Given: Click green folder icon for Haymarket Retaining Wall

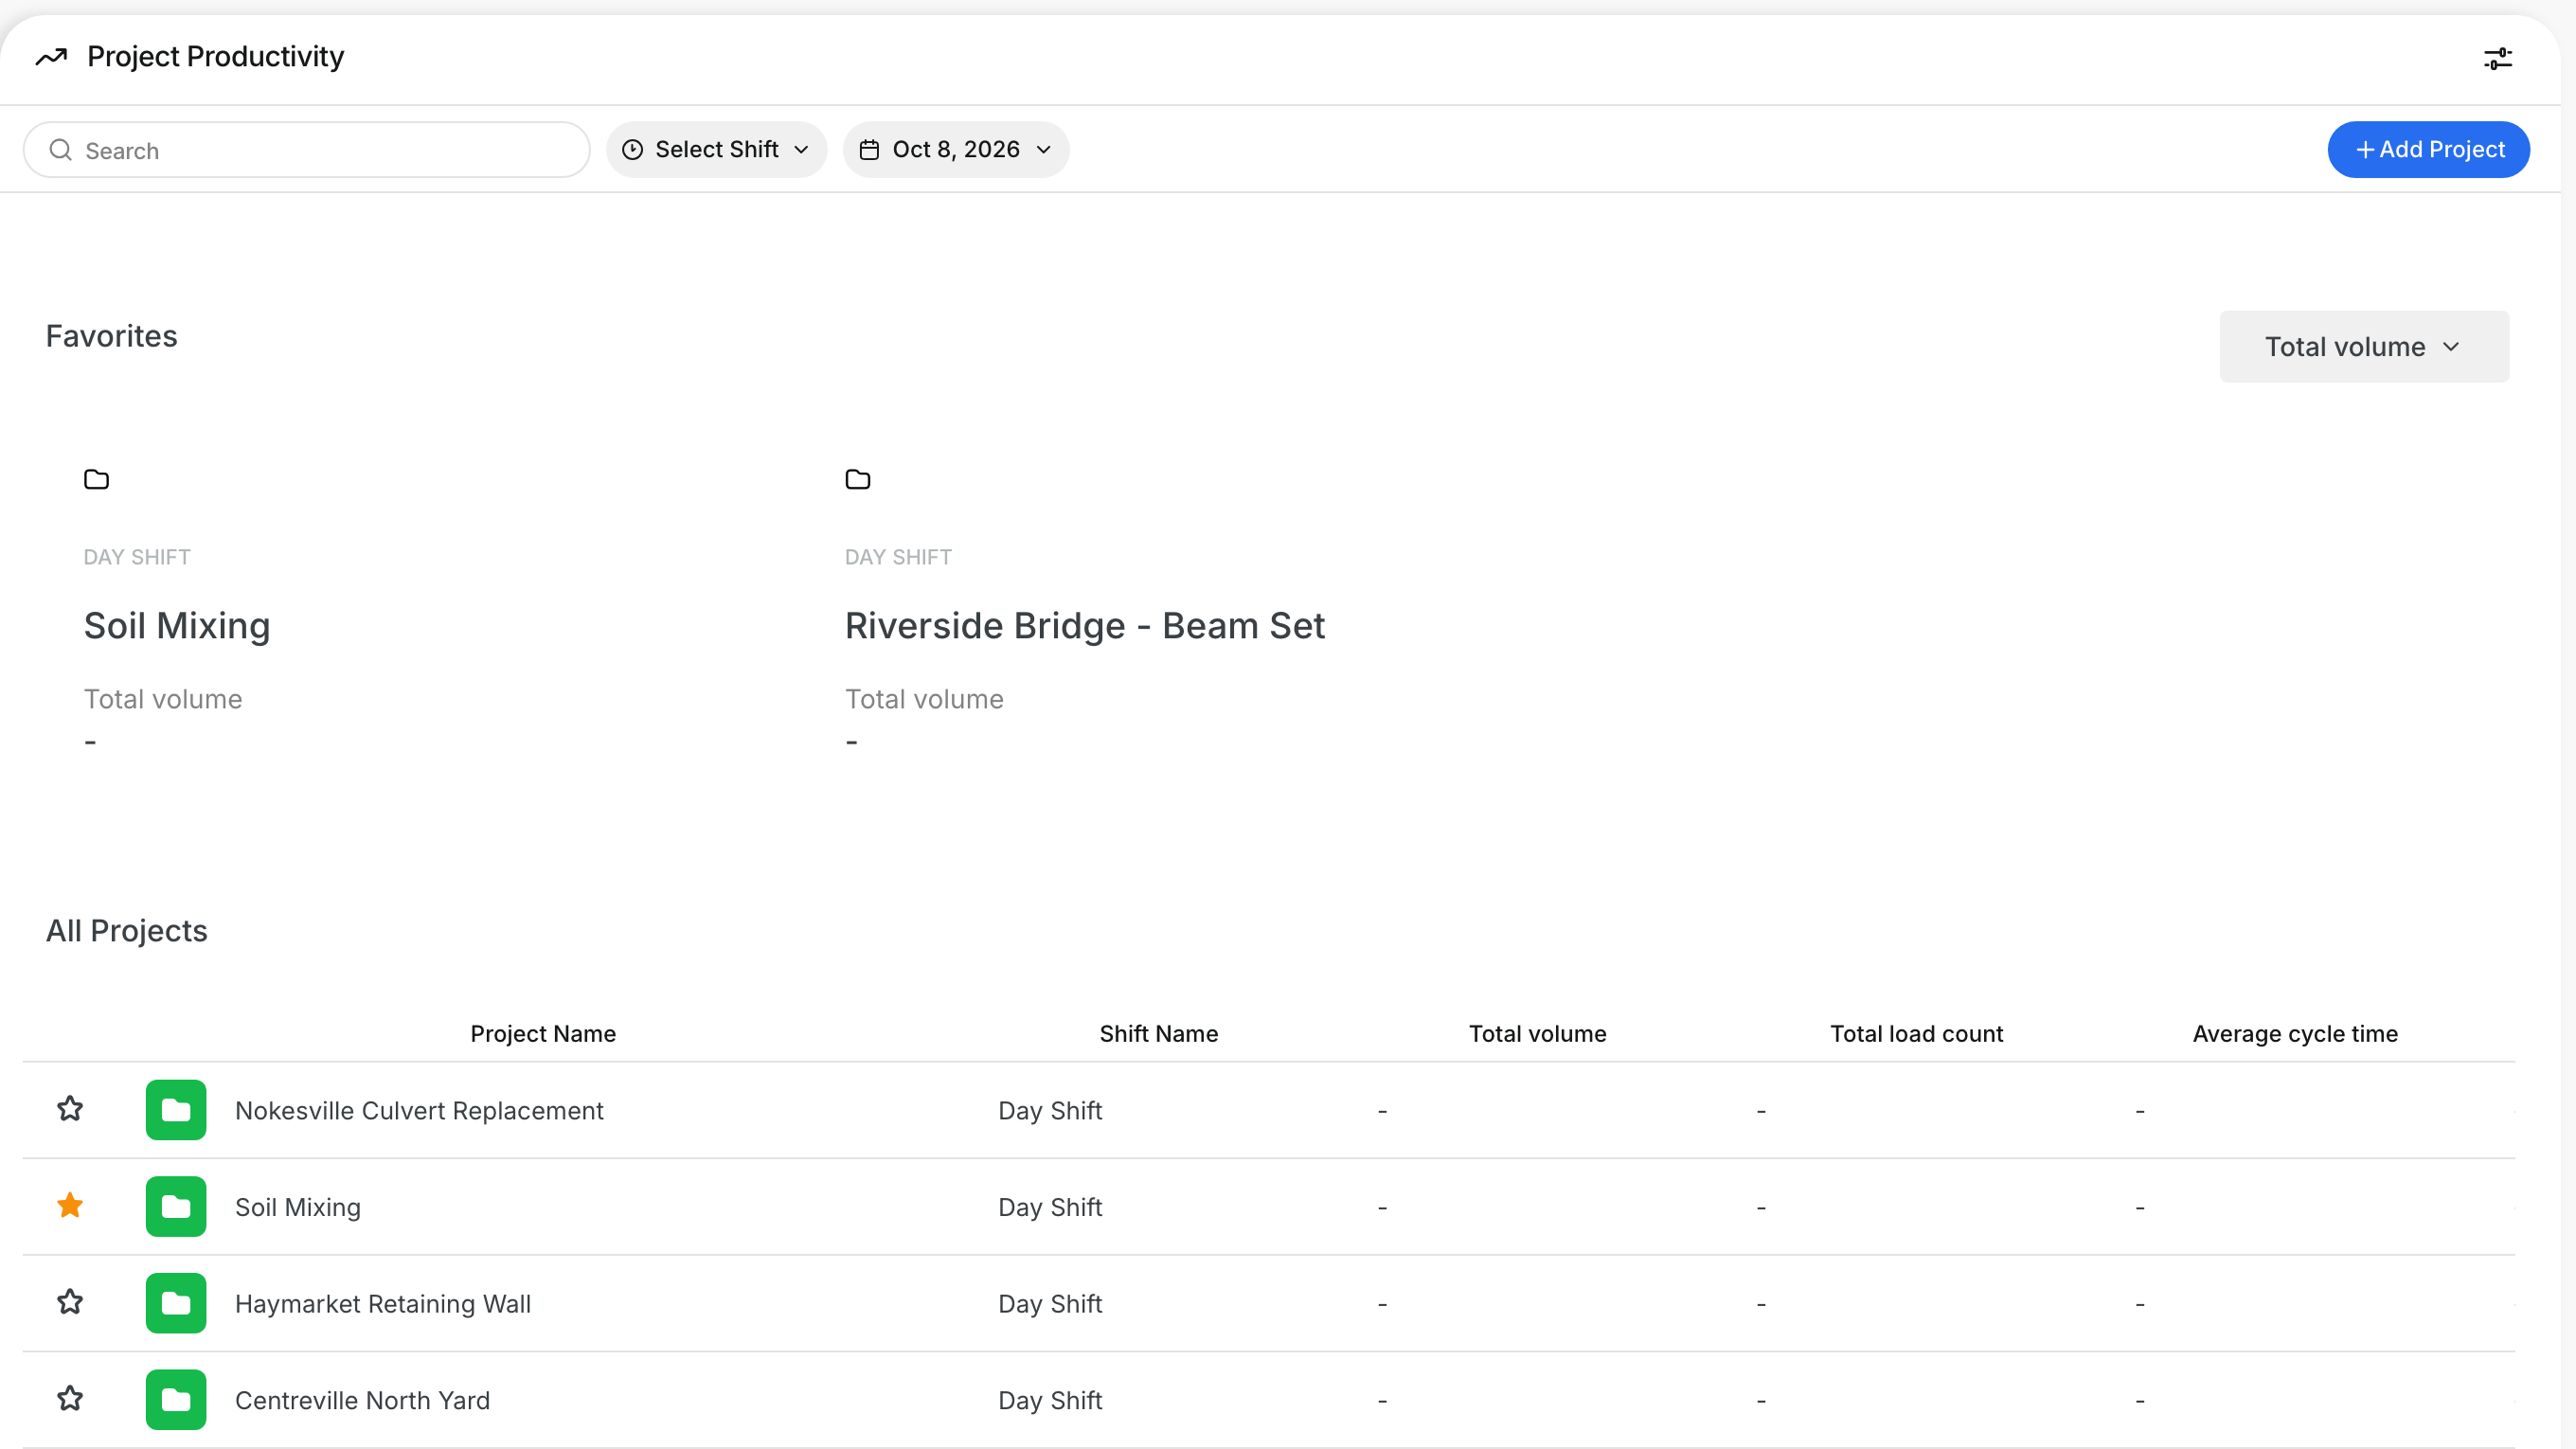Looking at the screenshot, I should 176,1303.
